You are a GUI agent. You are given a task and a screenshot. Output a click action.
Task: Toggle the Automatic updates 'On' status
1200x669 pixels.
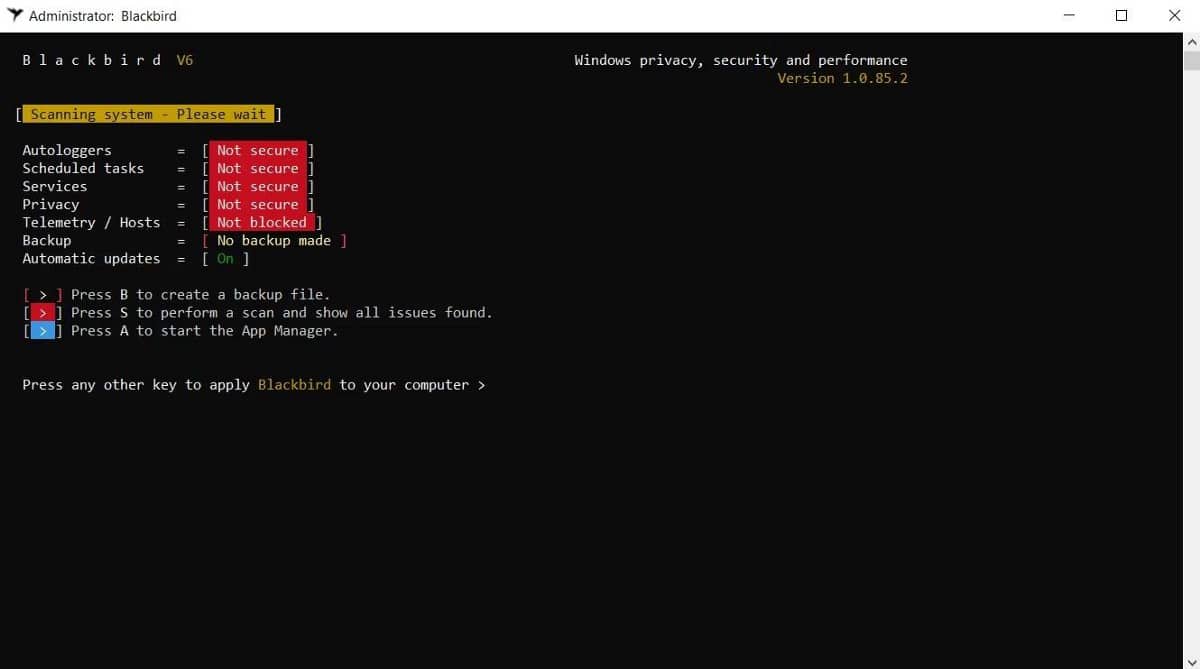[x=225, y=258]
